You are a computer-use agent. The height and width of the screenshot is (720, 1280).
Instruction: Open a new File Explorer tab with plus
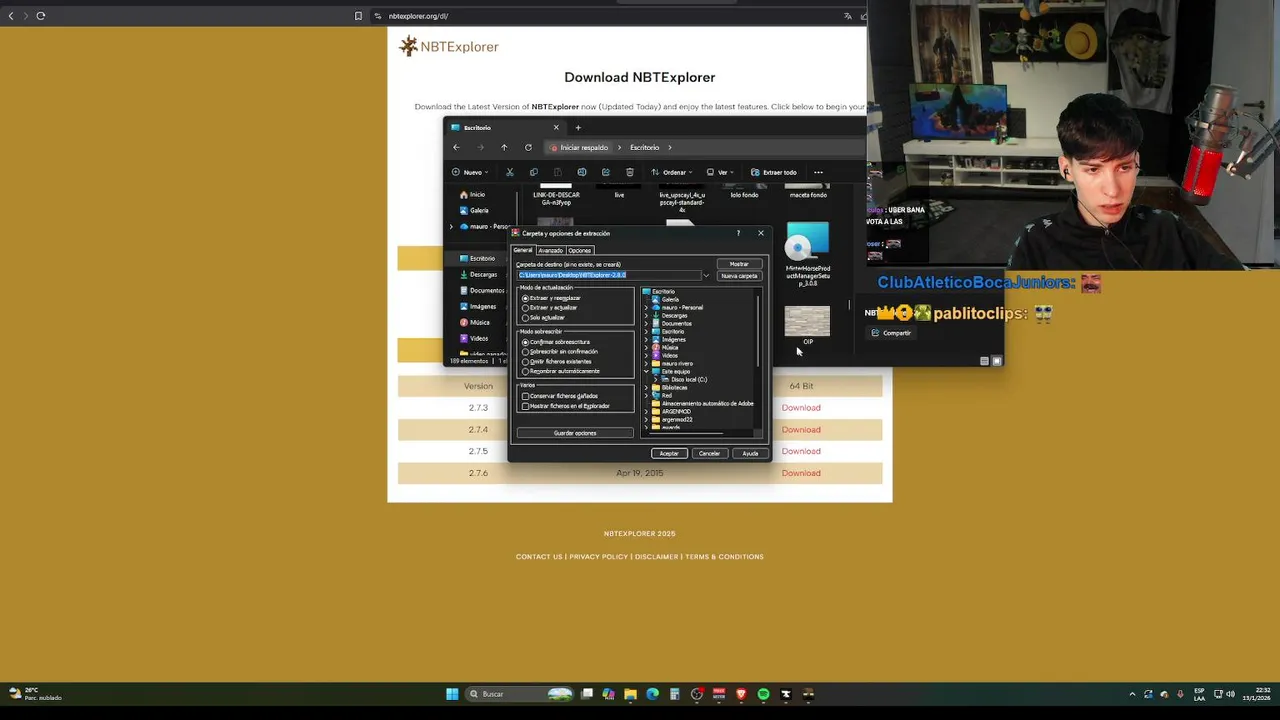[x=577, y=127]
